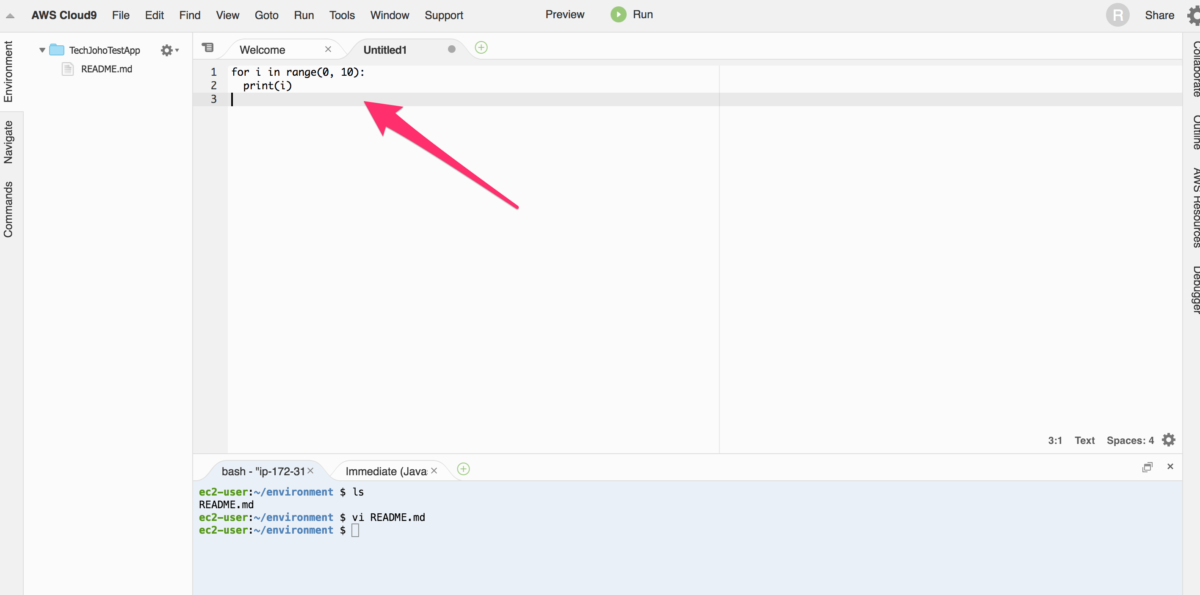Change syntax mode from Text

point(1084,440)
